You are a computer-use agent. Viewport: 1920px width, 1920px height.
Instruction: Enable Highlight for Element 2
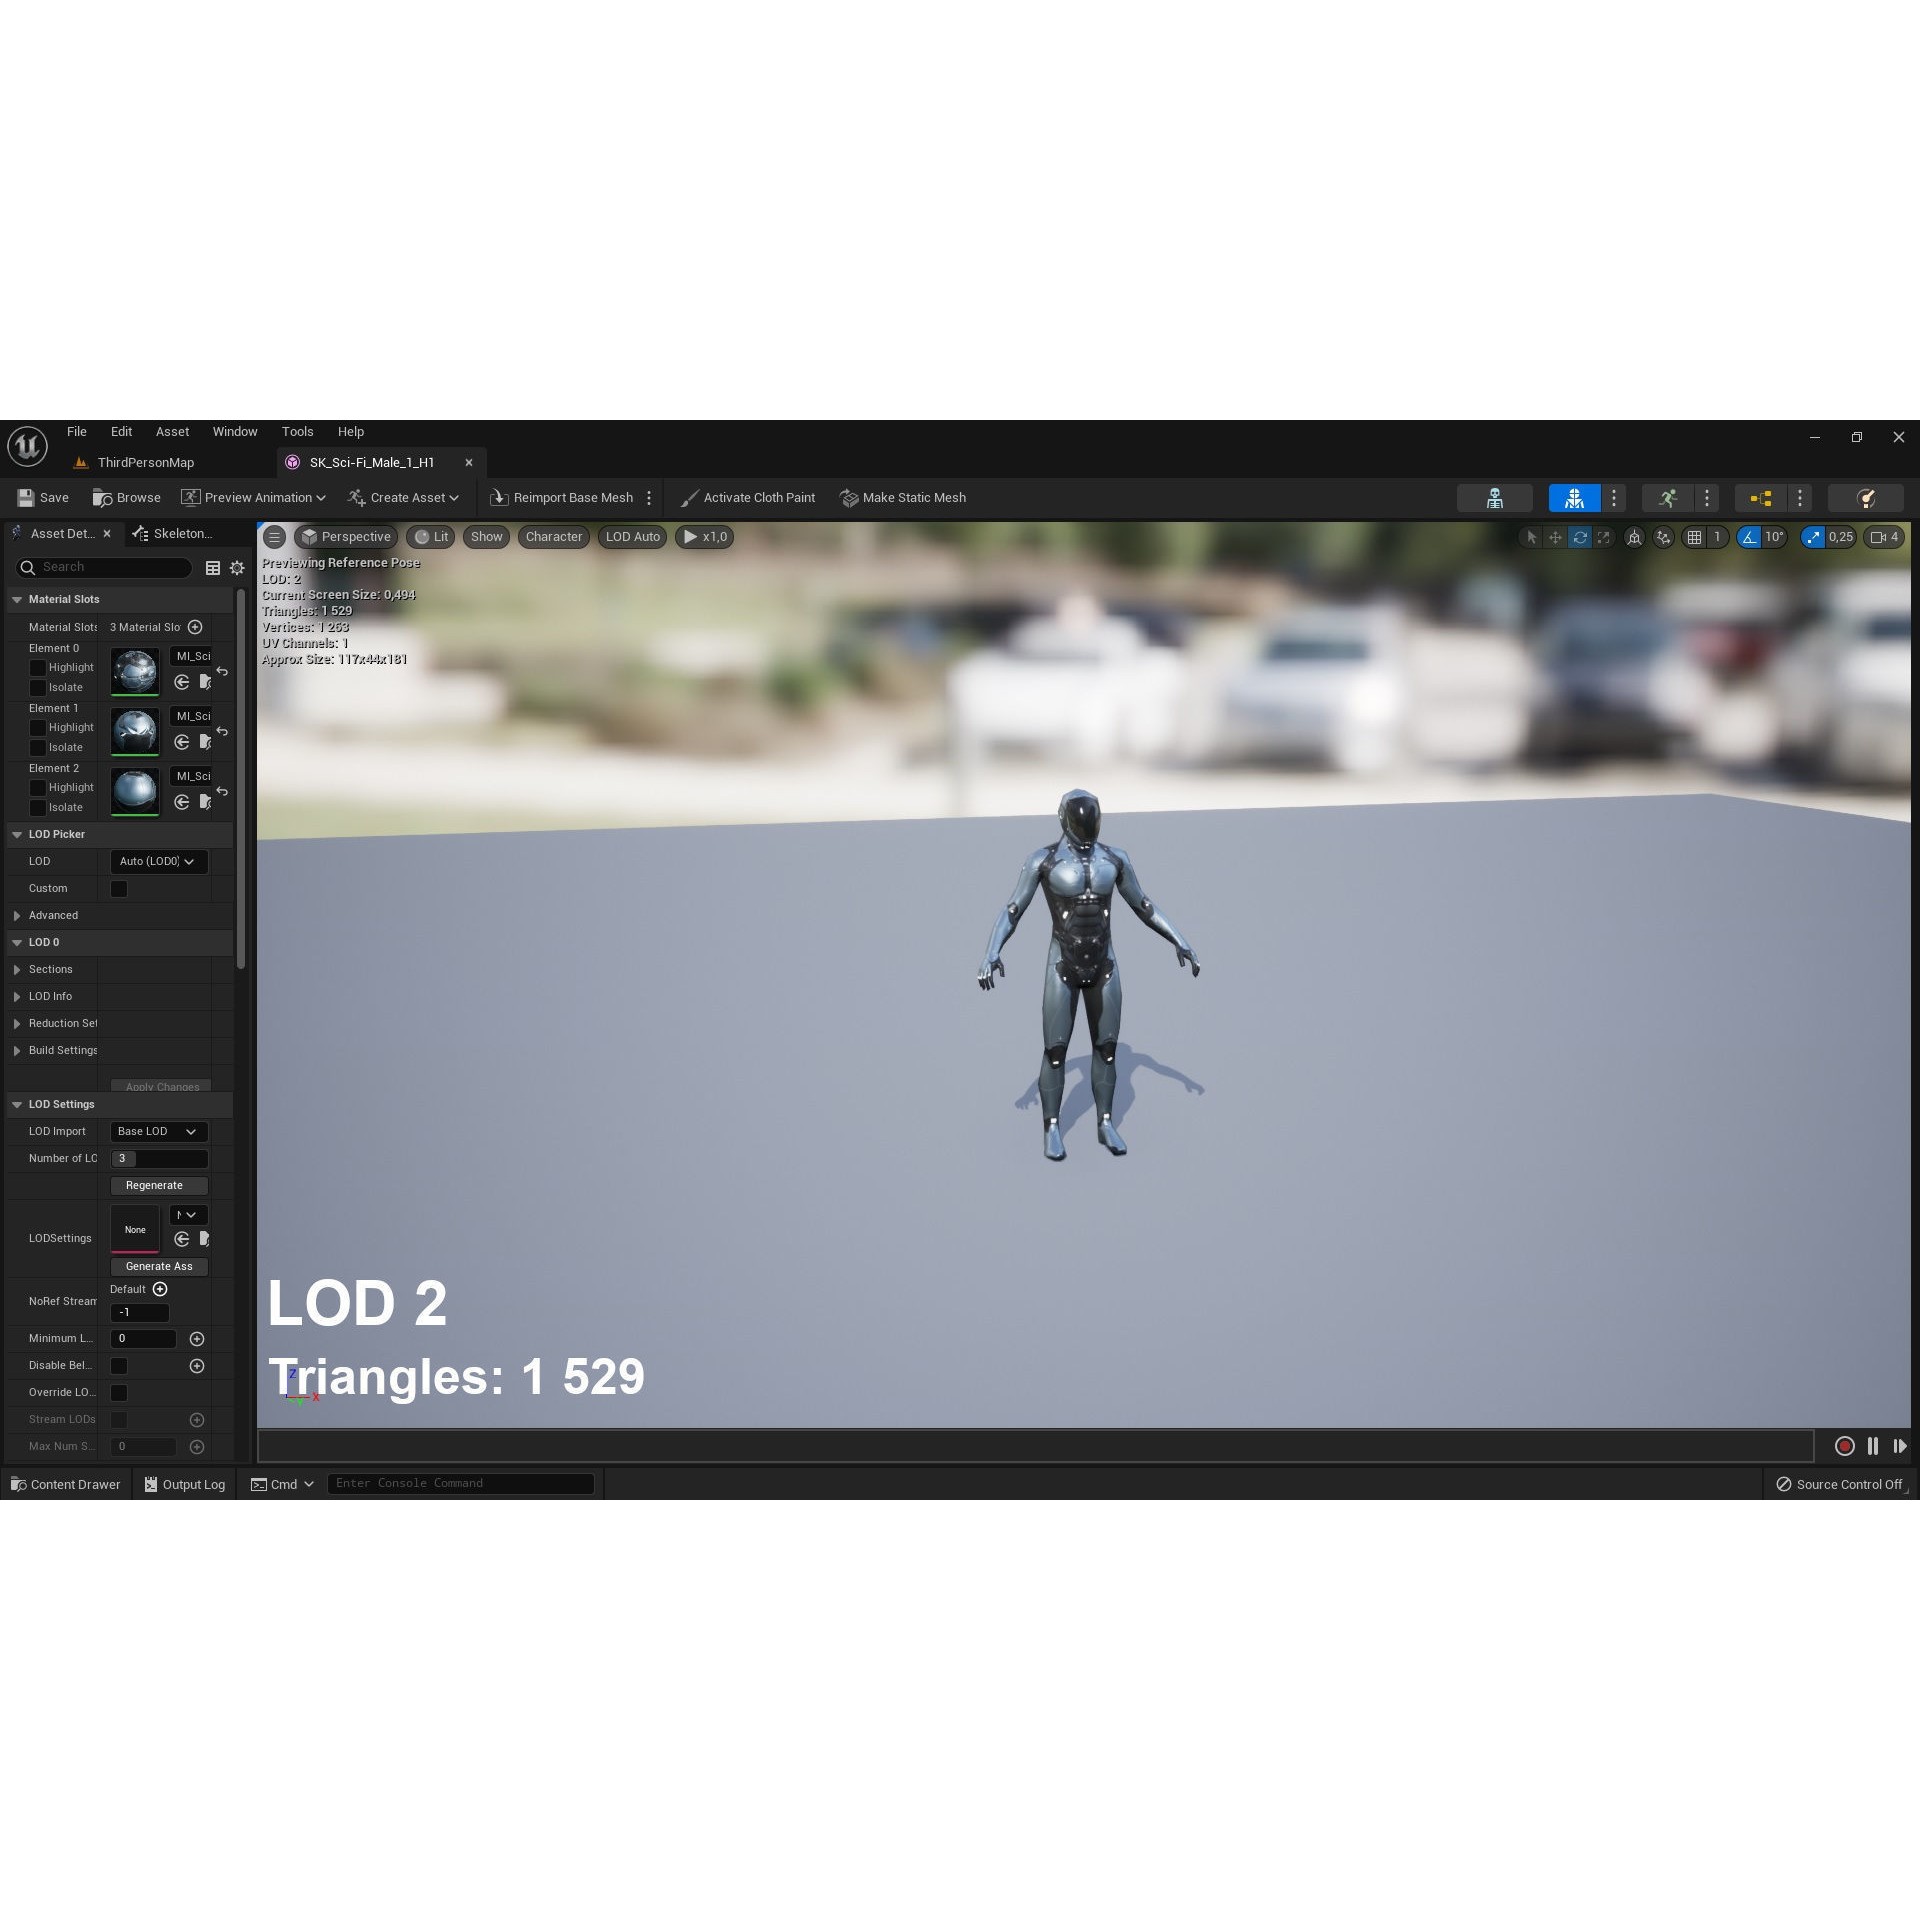point(38,788)
